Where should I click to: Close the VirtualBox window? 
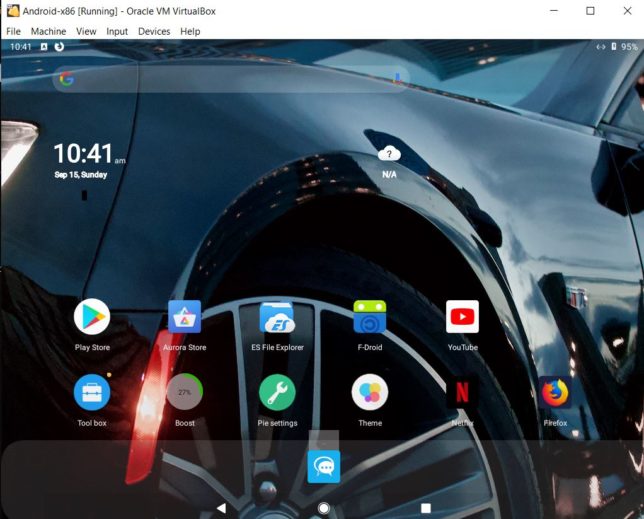pyautogui.click(x=627, y=11)
